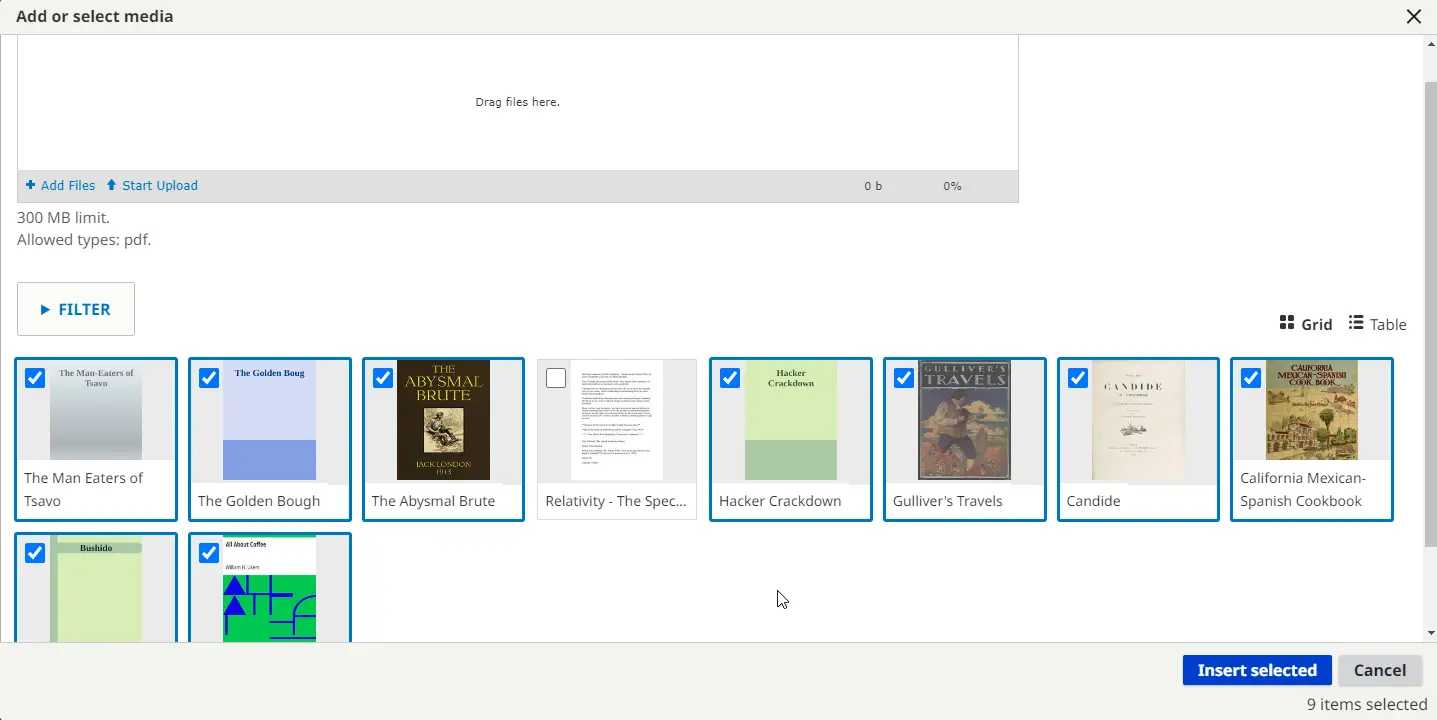
Task: Expand the Filter section
Action: (76, 310)
